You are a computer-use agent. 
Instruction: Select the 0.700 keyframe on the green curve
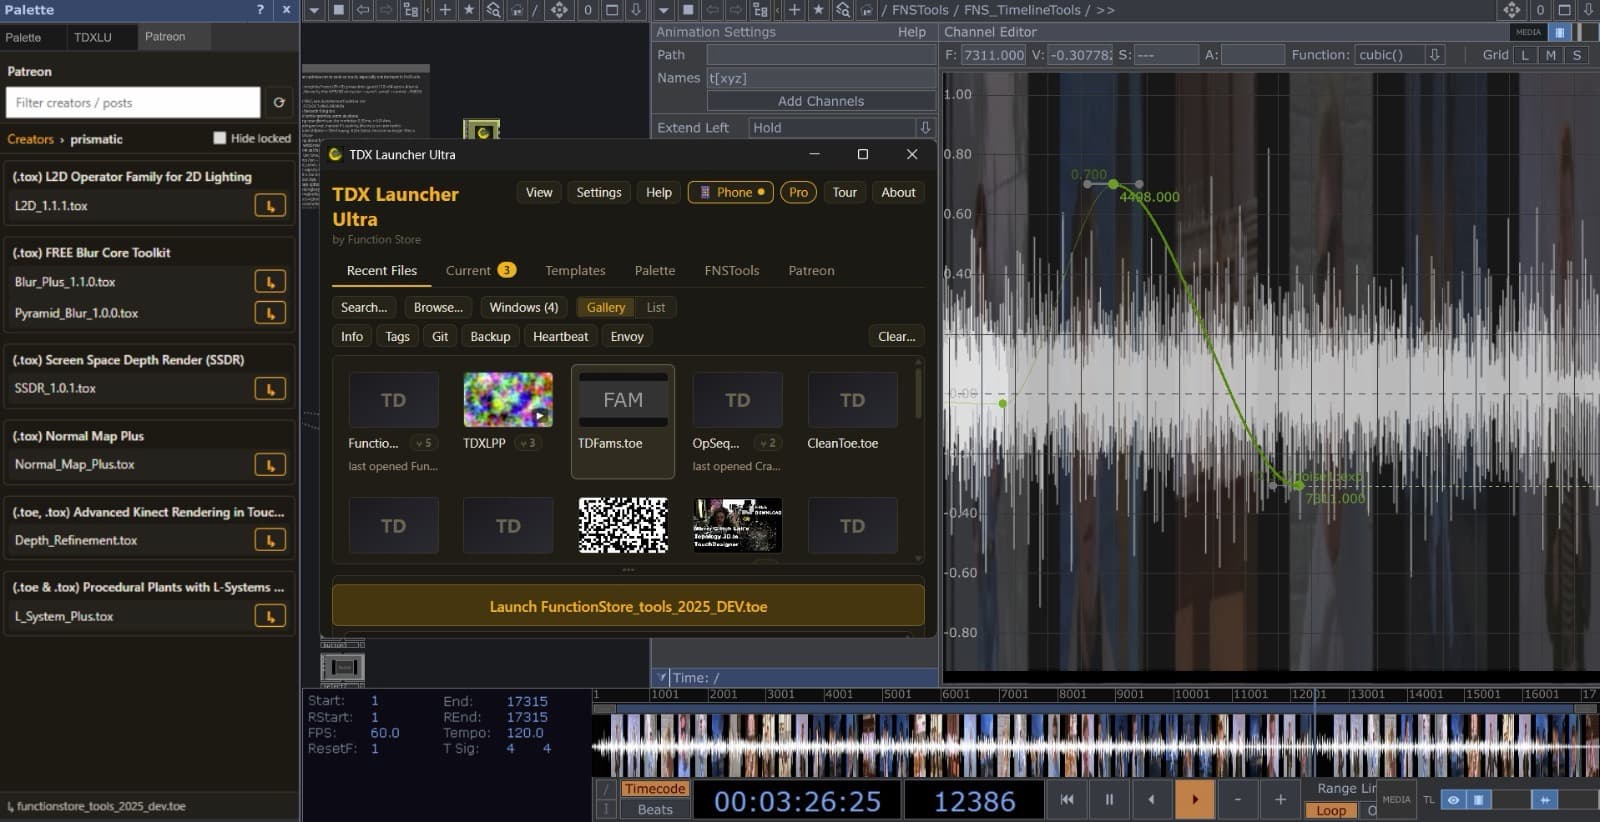[x=1113, y=184]
